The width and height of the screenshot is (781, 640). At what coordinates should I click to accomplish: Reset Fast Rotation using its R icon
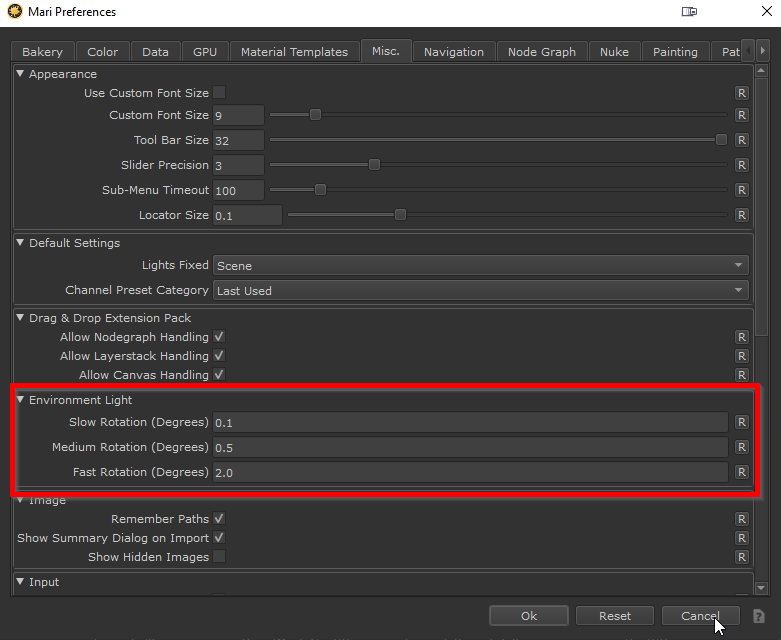click(x=741, y=472)
